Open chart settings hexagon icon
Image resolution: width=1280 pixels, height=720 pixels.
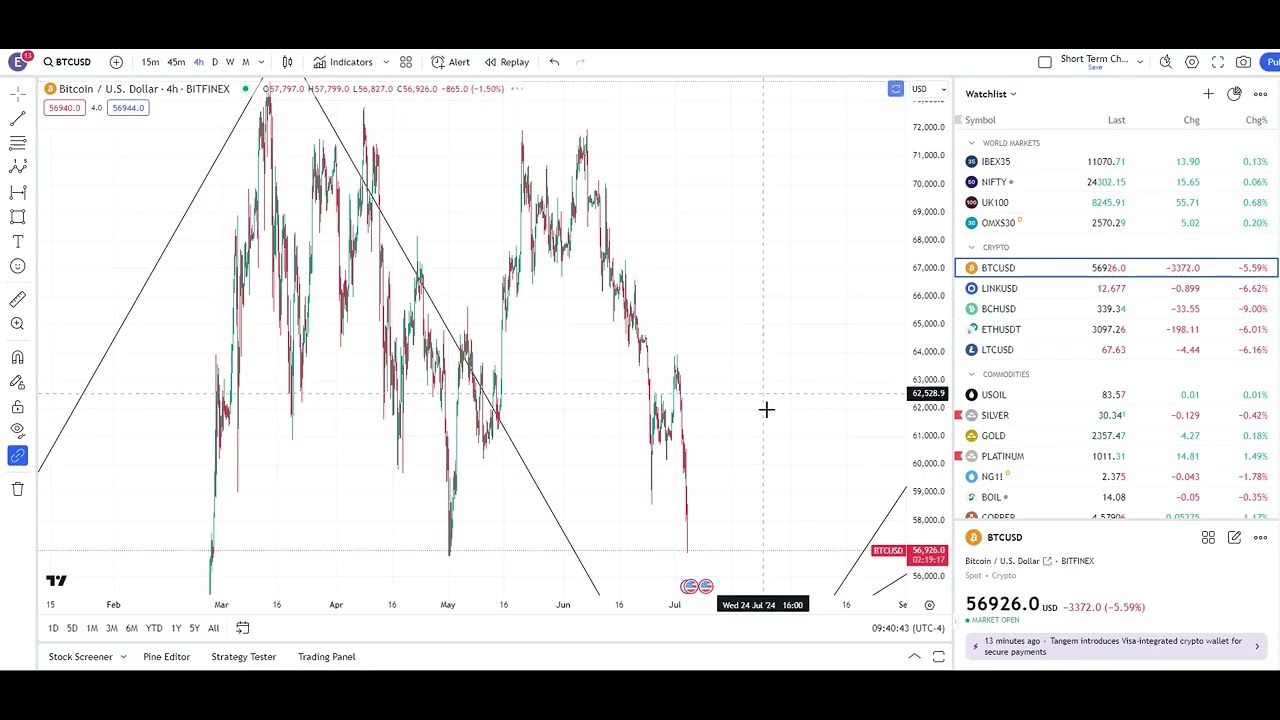pos(1192,62)
